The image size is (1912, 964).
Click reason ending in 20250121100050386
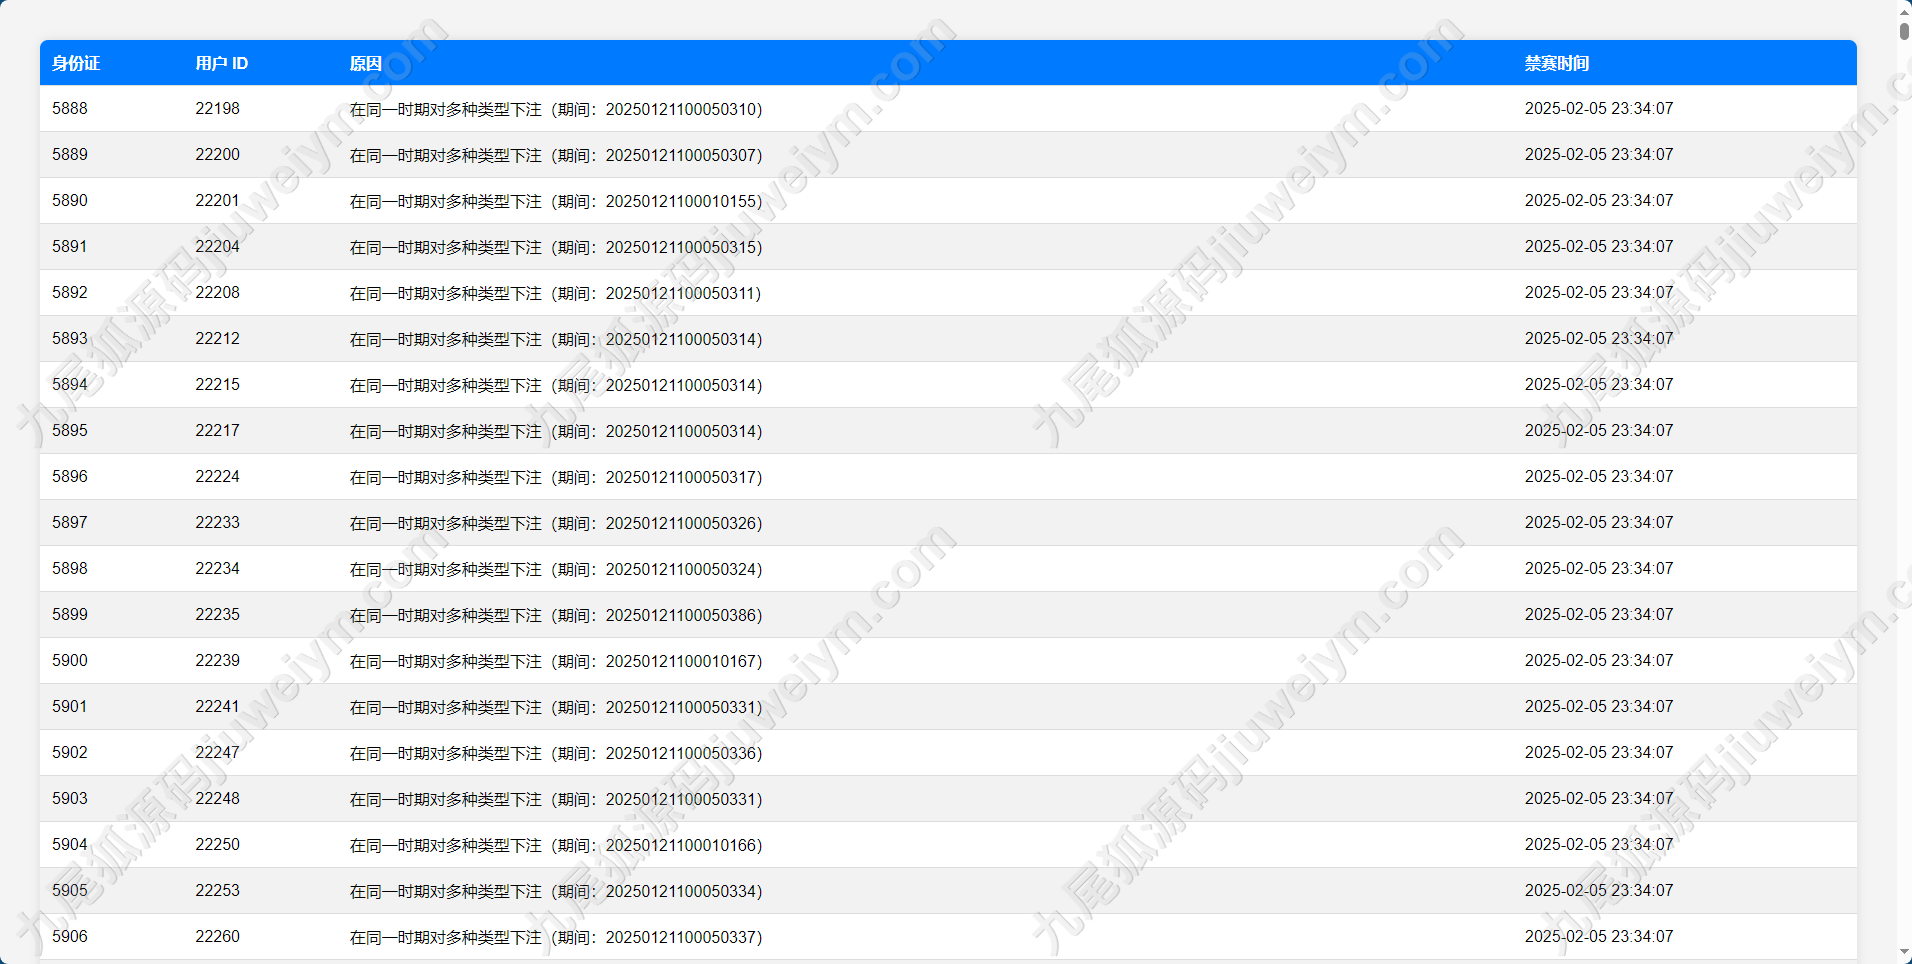click(x=556, y=615)
